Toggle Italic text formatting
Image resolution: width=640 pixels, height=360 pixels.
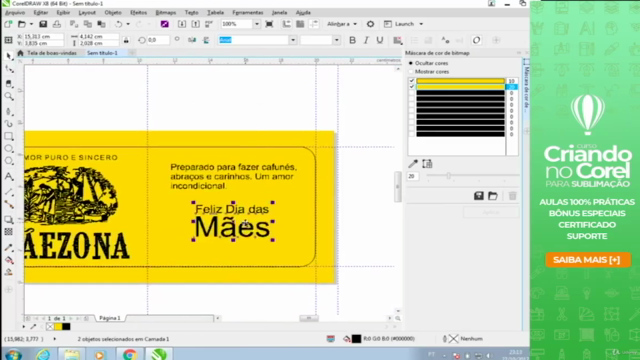tap(366, 40)
